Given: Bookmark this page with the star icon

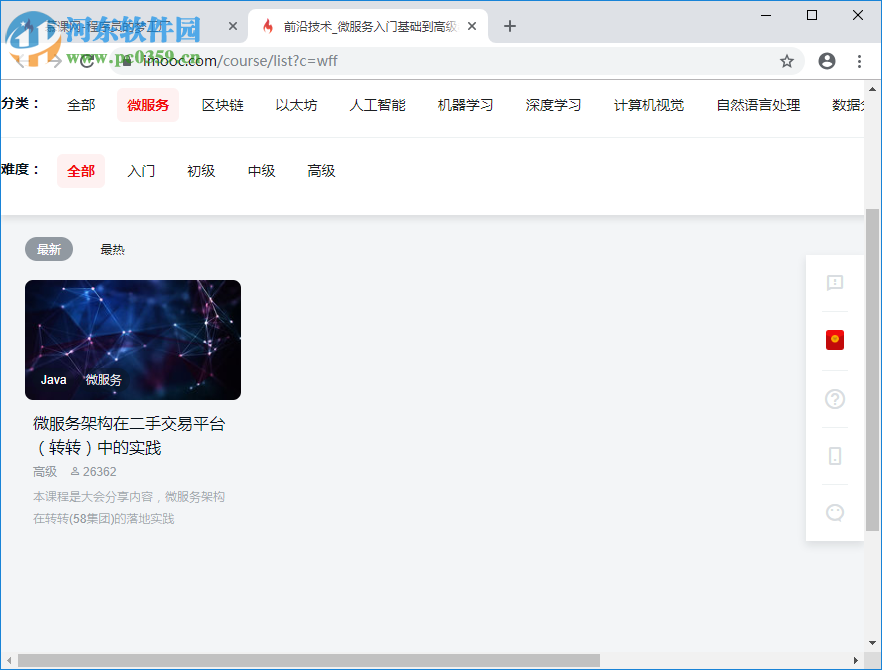Looking at the screenshot, I should coord(786,61).
